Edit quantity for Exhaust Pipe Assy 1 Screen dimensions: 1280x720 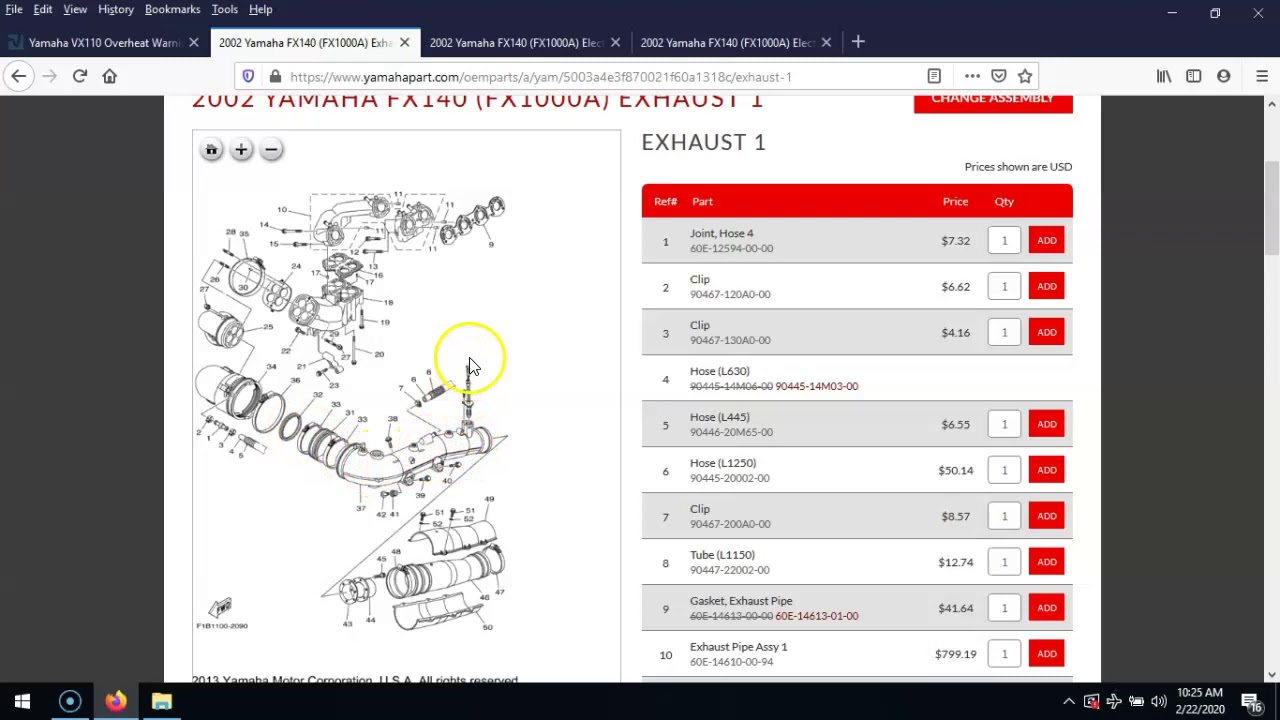coord(1004,655)
